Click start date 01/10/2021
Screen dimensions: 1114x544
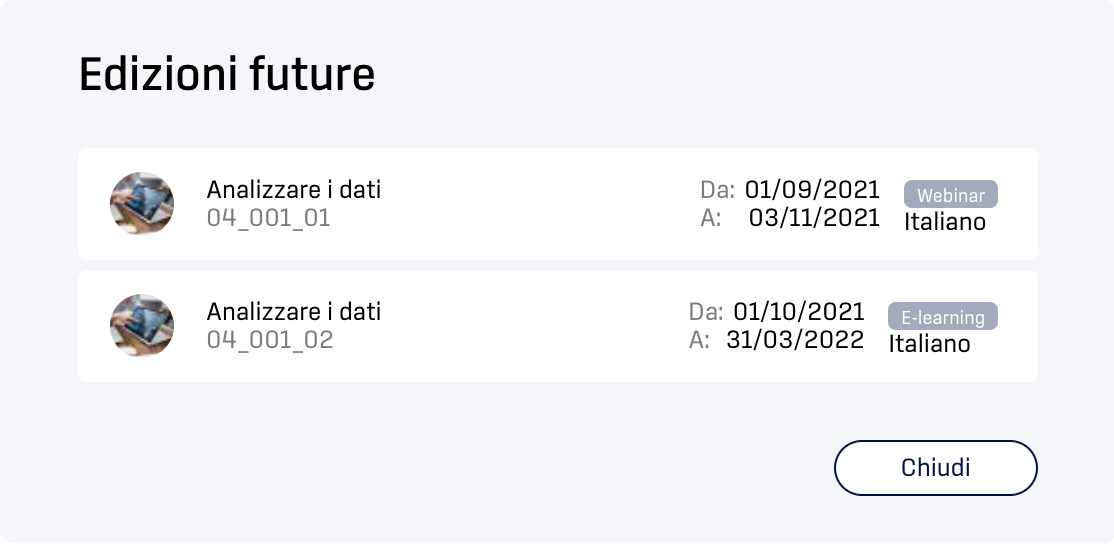coord(799,312)
